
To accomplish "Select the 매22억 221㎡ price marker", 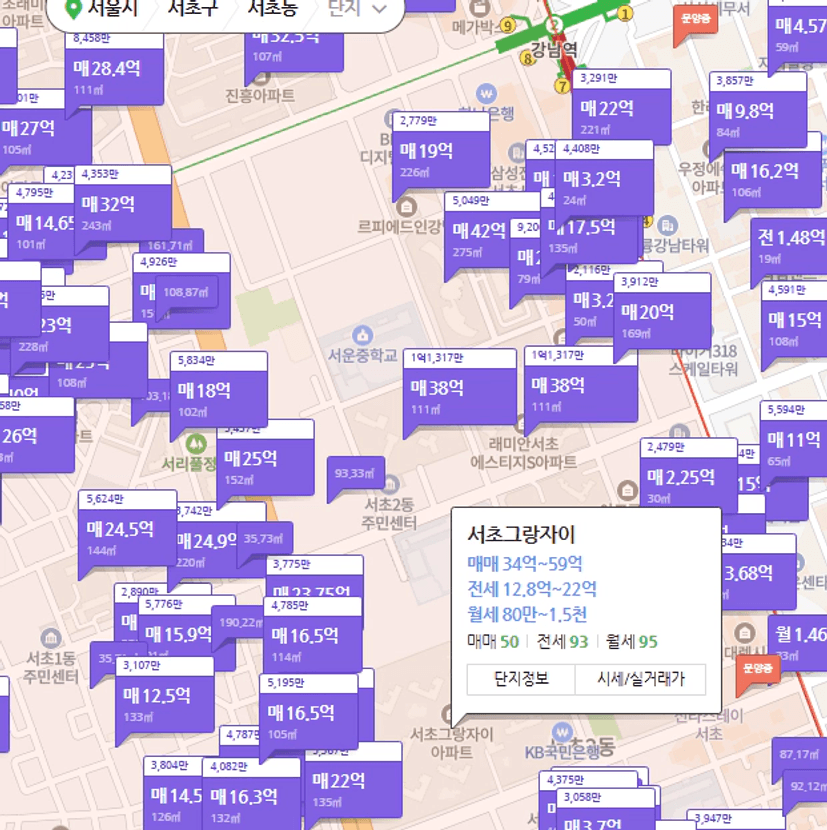I will point(622,107).
